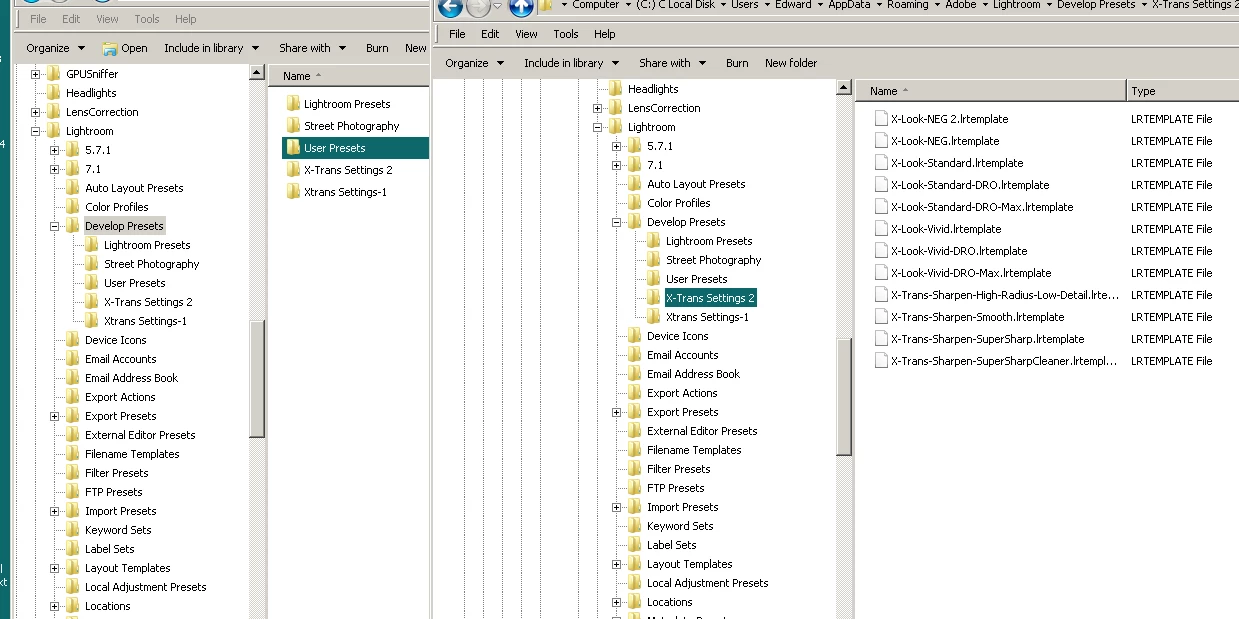Click the Burn button in the right window
The image size is (1239, 619).
tap(737, 63)
